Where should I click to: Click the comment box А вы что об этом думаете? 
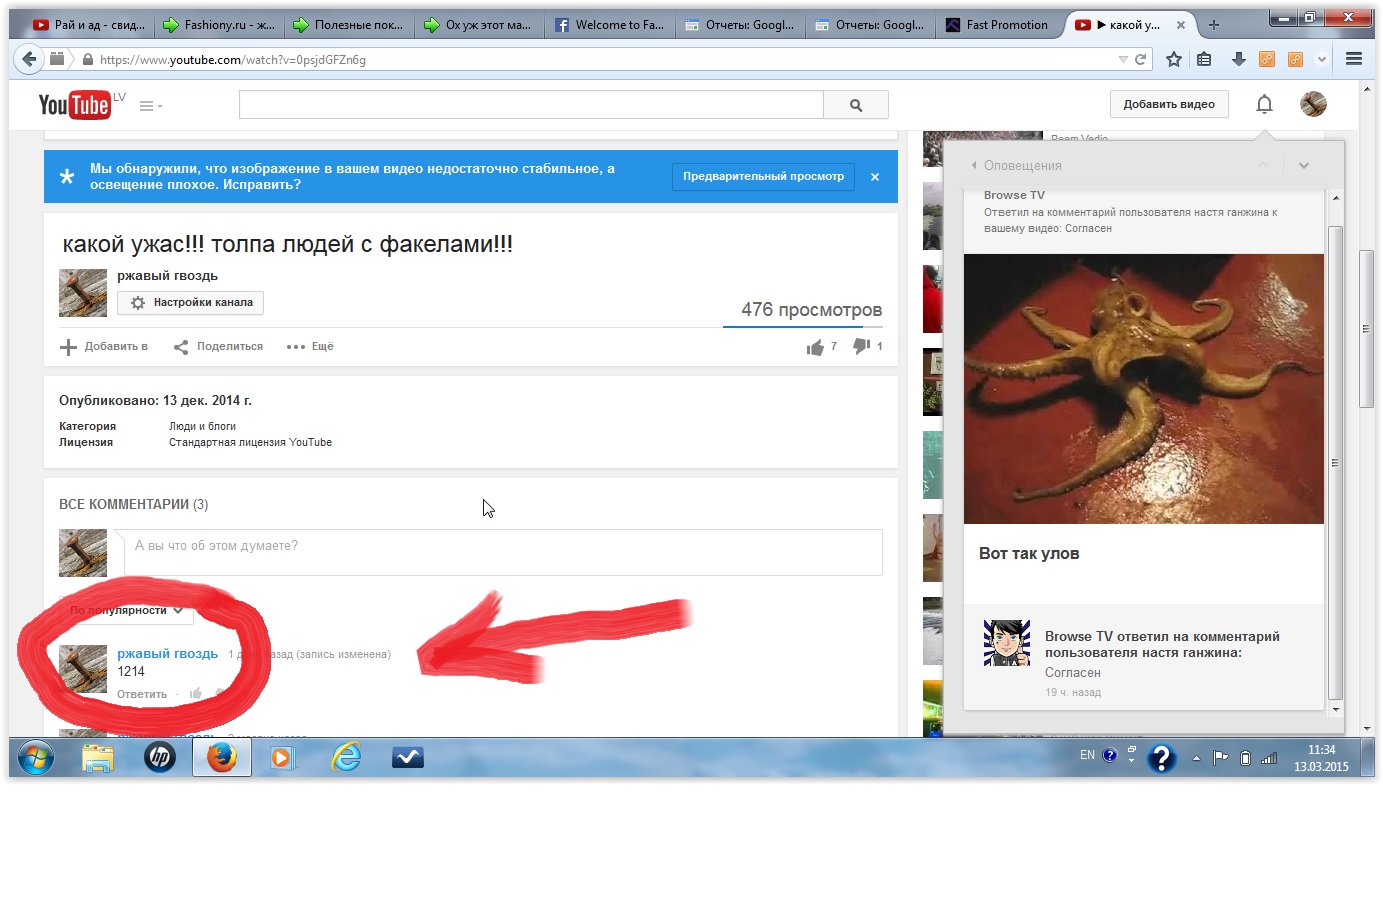pos(502,552)
